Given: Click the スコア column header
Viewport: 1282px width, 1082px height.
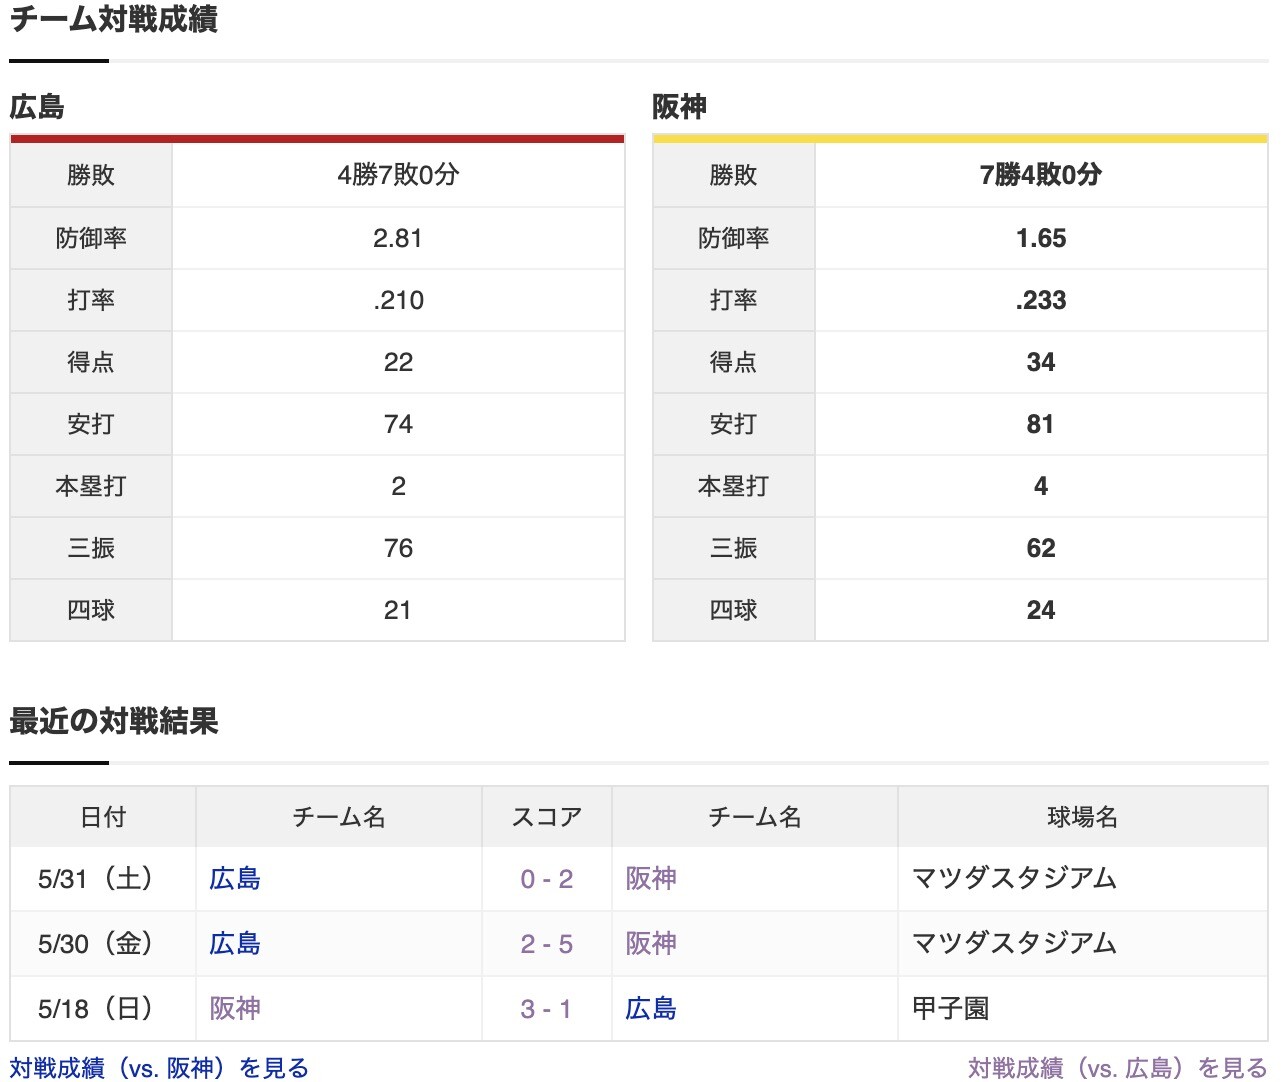Looking at the screenshot, I should [x=547, y=817].
